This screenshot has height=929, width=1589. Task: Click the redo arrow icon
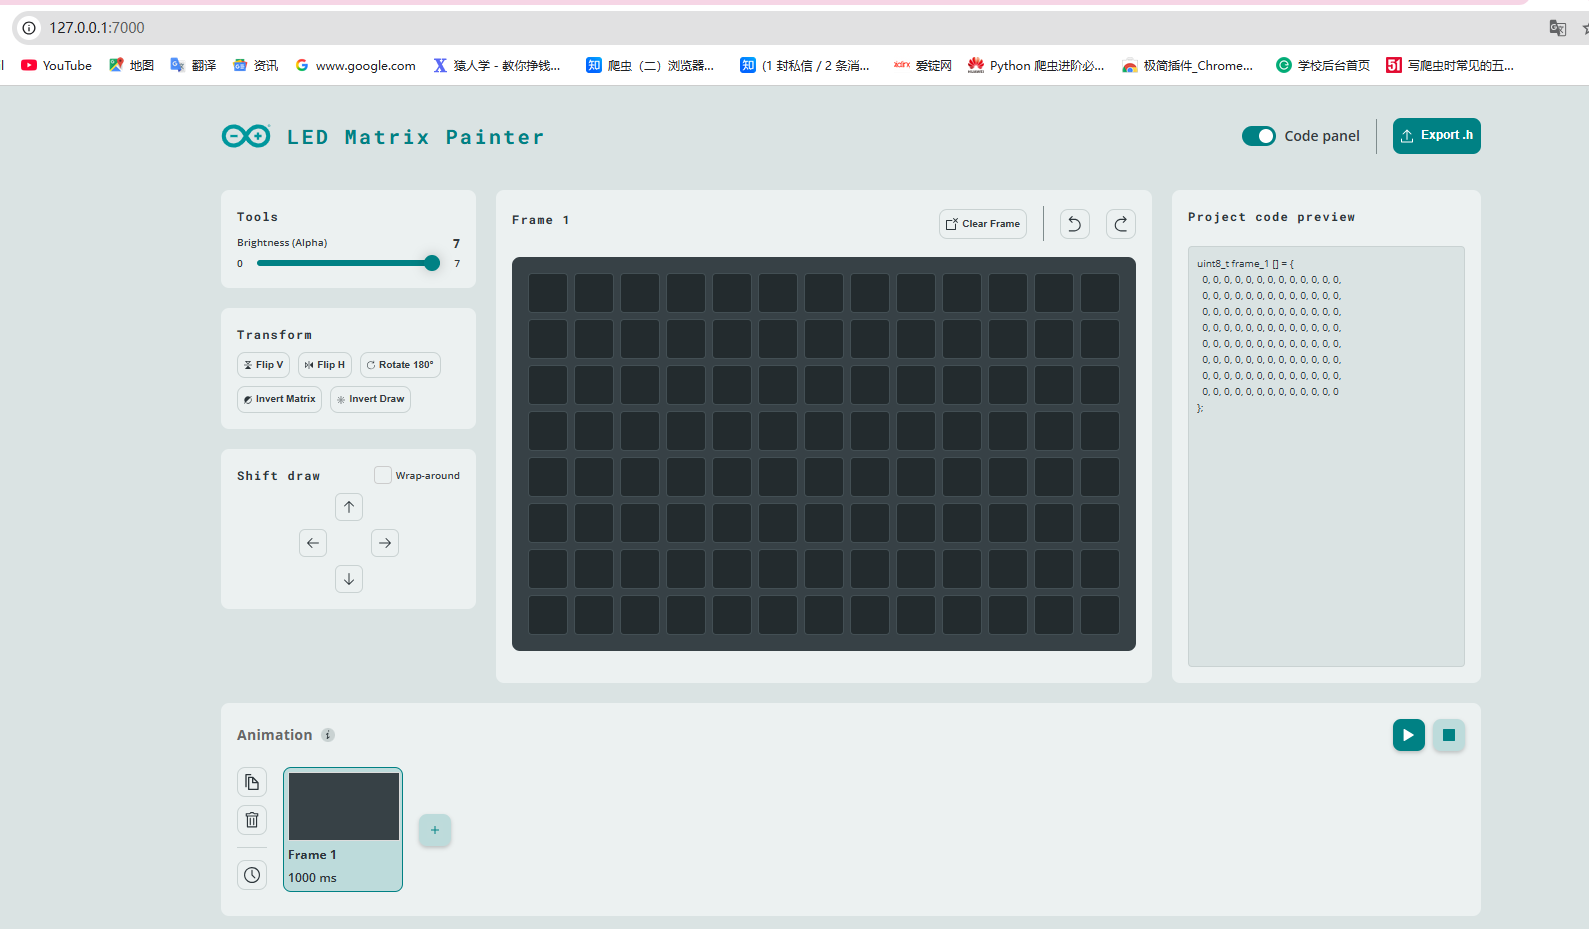1121,224
